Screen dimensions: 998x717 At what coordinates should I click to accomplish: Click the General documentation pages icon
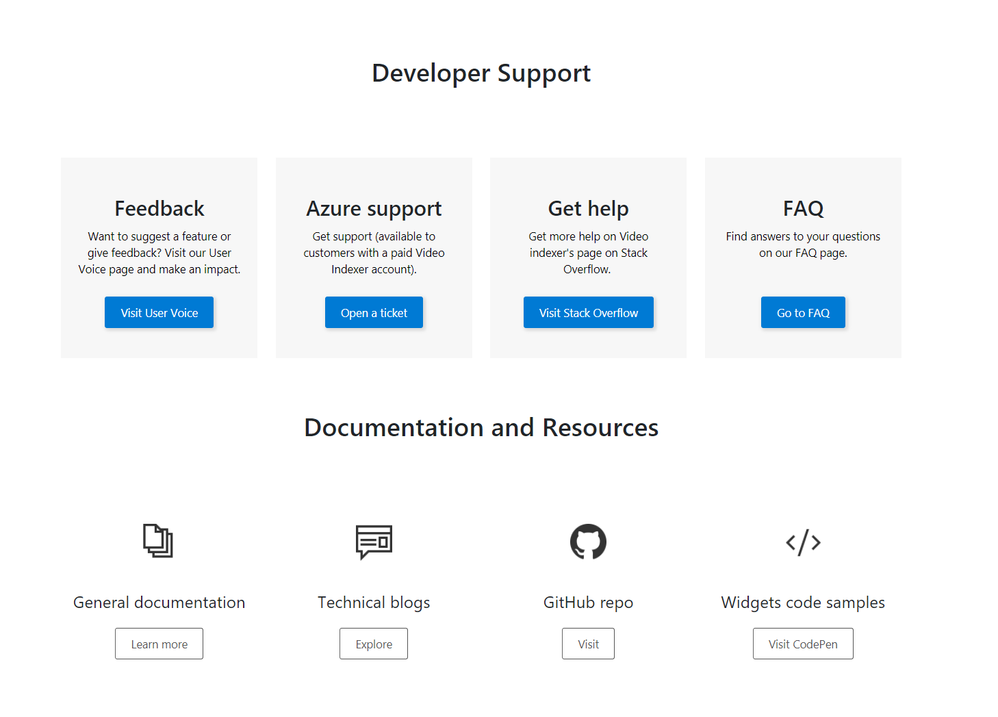158,541
